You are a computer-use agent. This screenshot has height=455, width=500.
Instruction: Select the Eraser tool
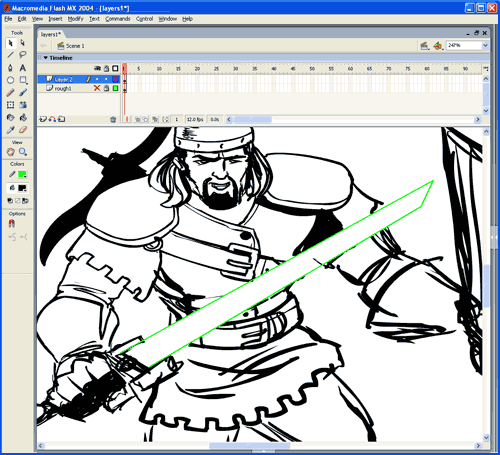coord(23,130)
